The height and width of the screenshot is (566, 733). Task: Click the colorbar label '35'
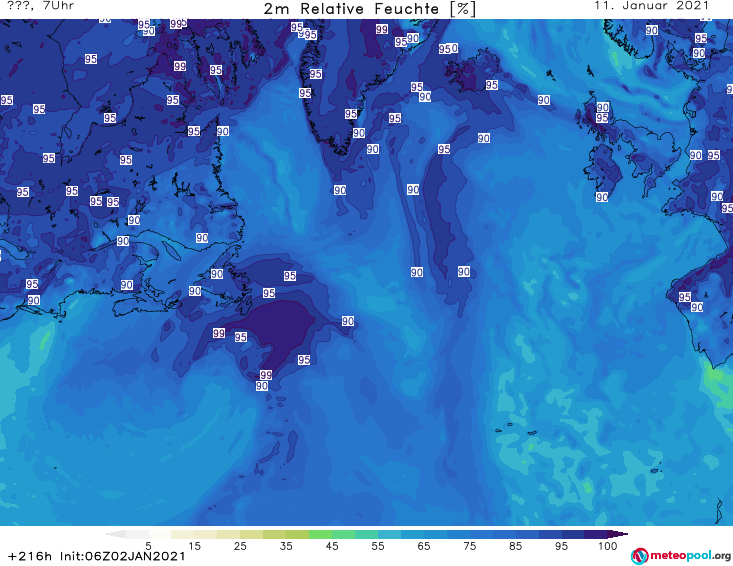tap(286, 546)
